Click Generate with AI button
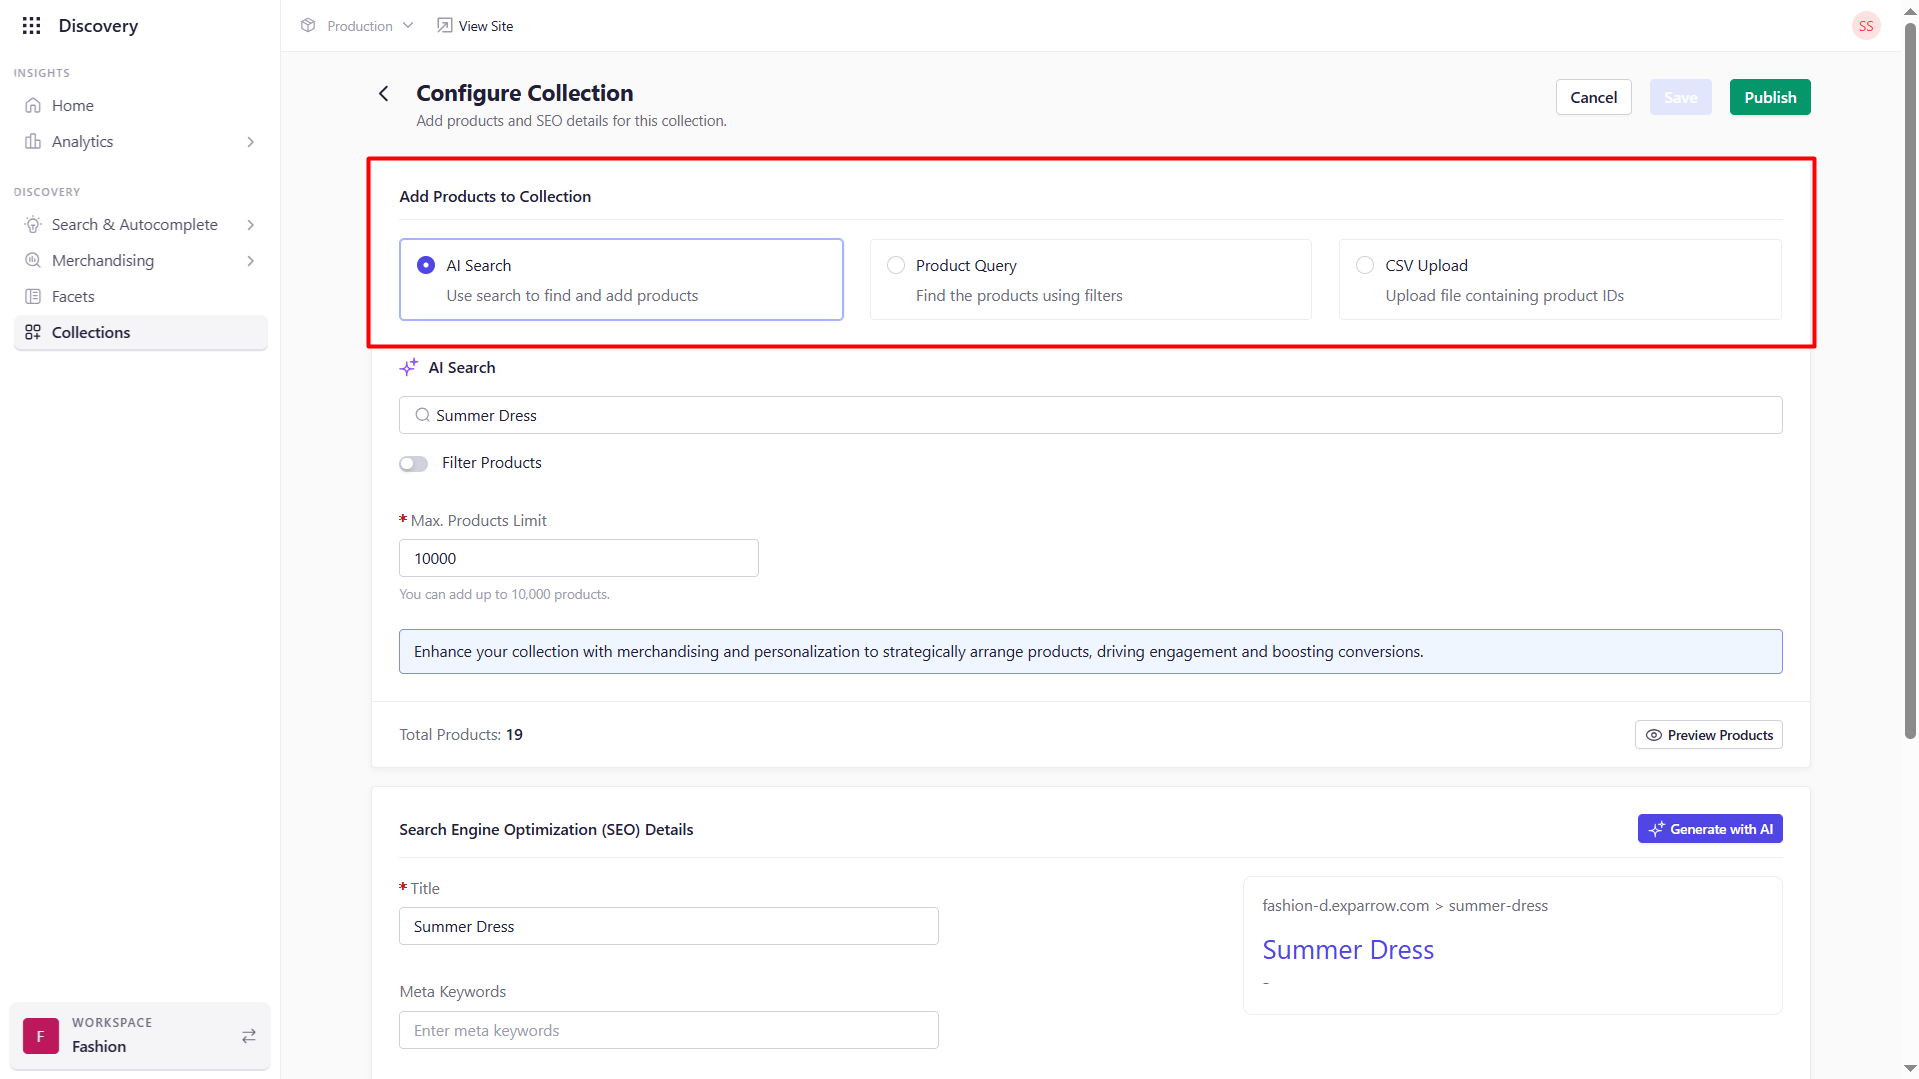 1709,830
